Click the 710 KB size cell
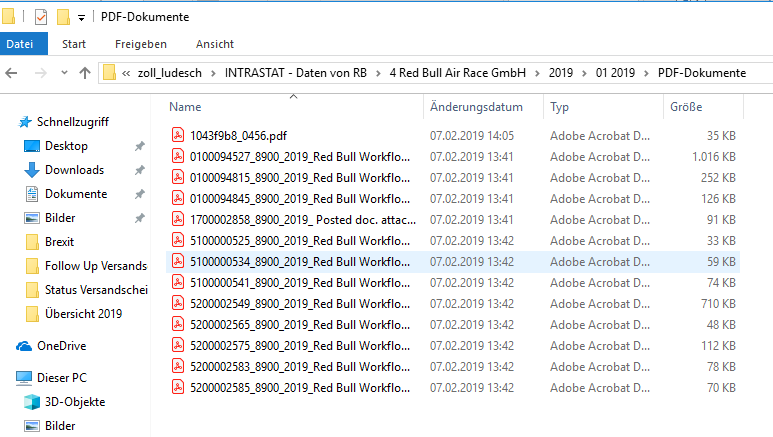Image resolution: width=773 pixels, height=437 pixels. (x=718, y=304)
